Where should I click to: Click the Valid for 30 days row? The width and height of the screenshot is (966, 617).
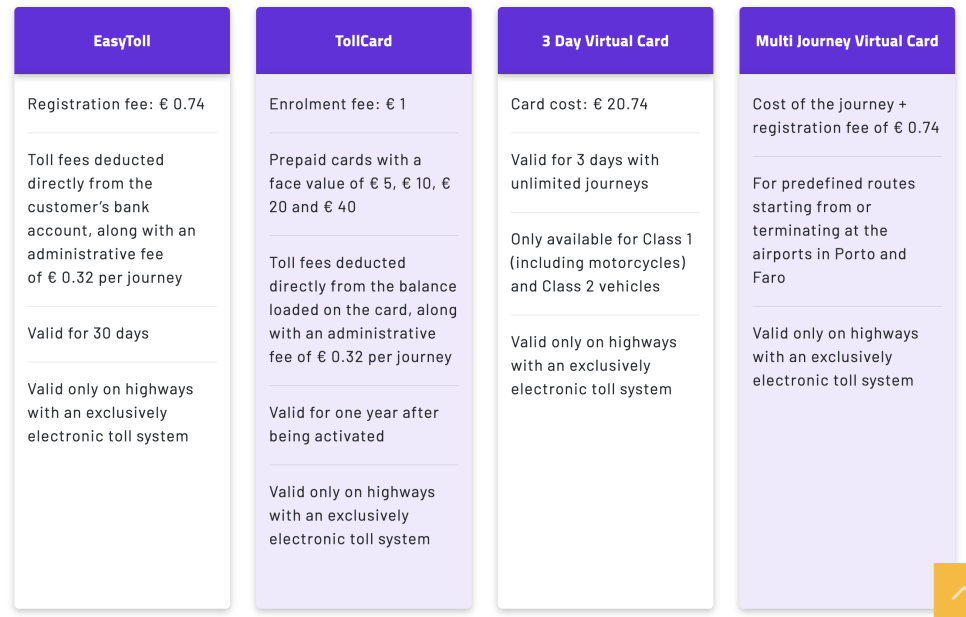click(88, 334)
